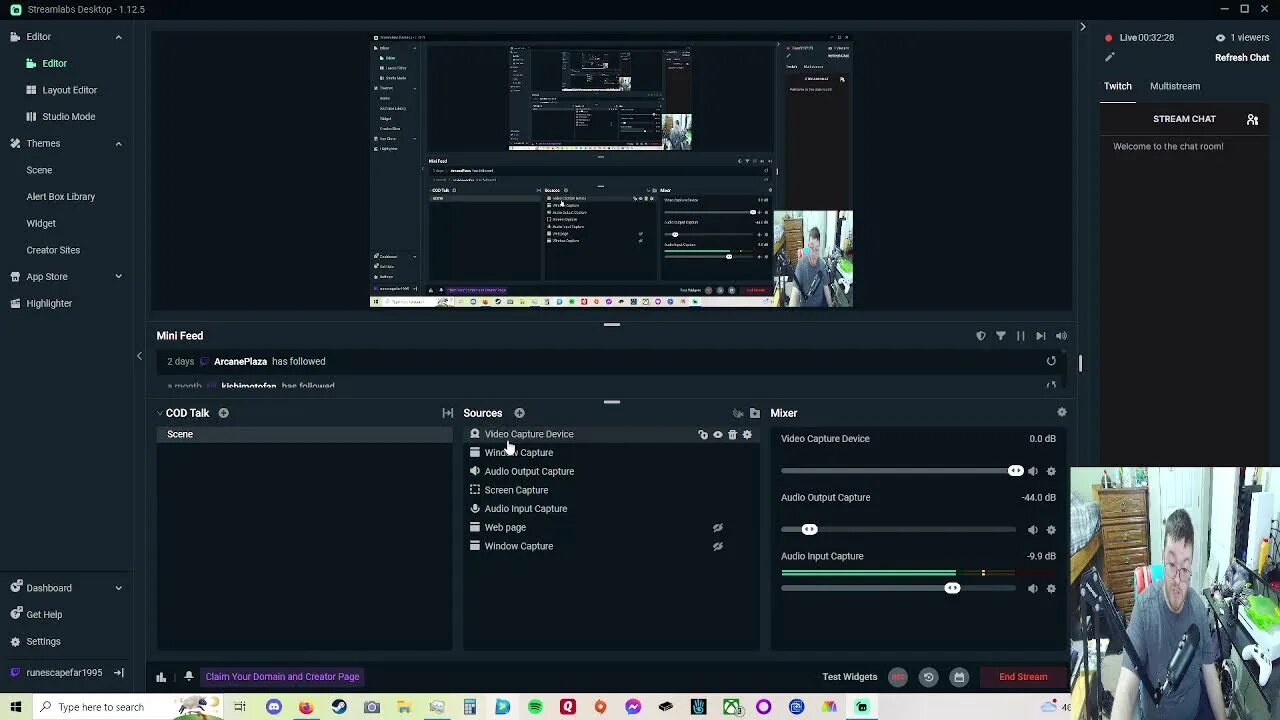The height and width of the screenshot is (720, 1280).
Task: Expand the App Store section
Action: click(x=118, y=277)
